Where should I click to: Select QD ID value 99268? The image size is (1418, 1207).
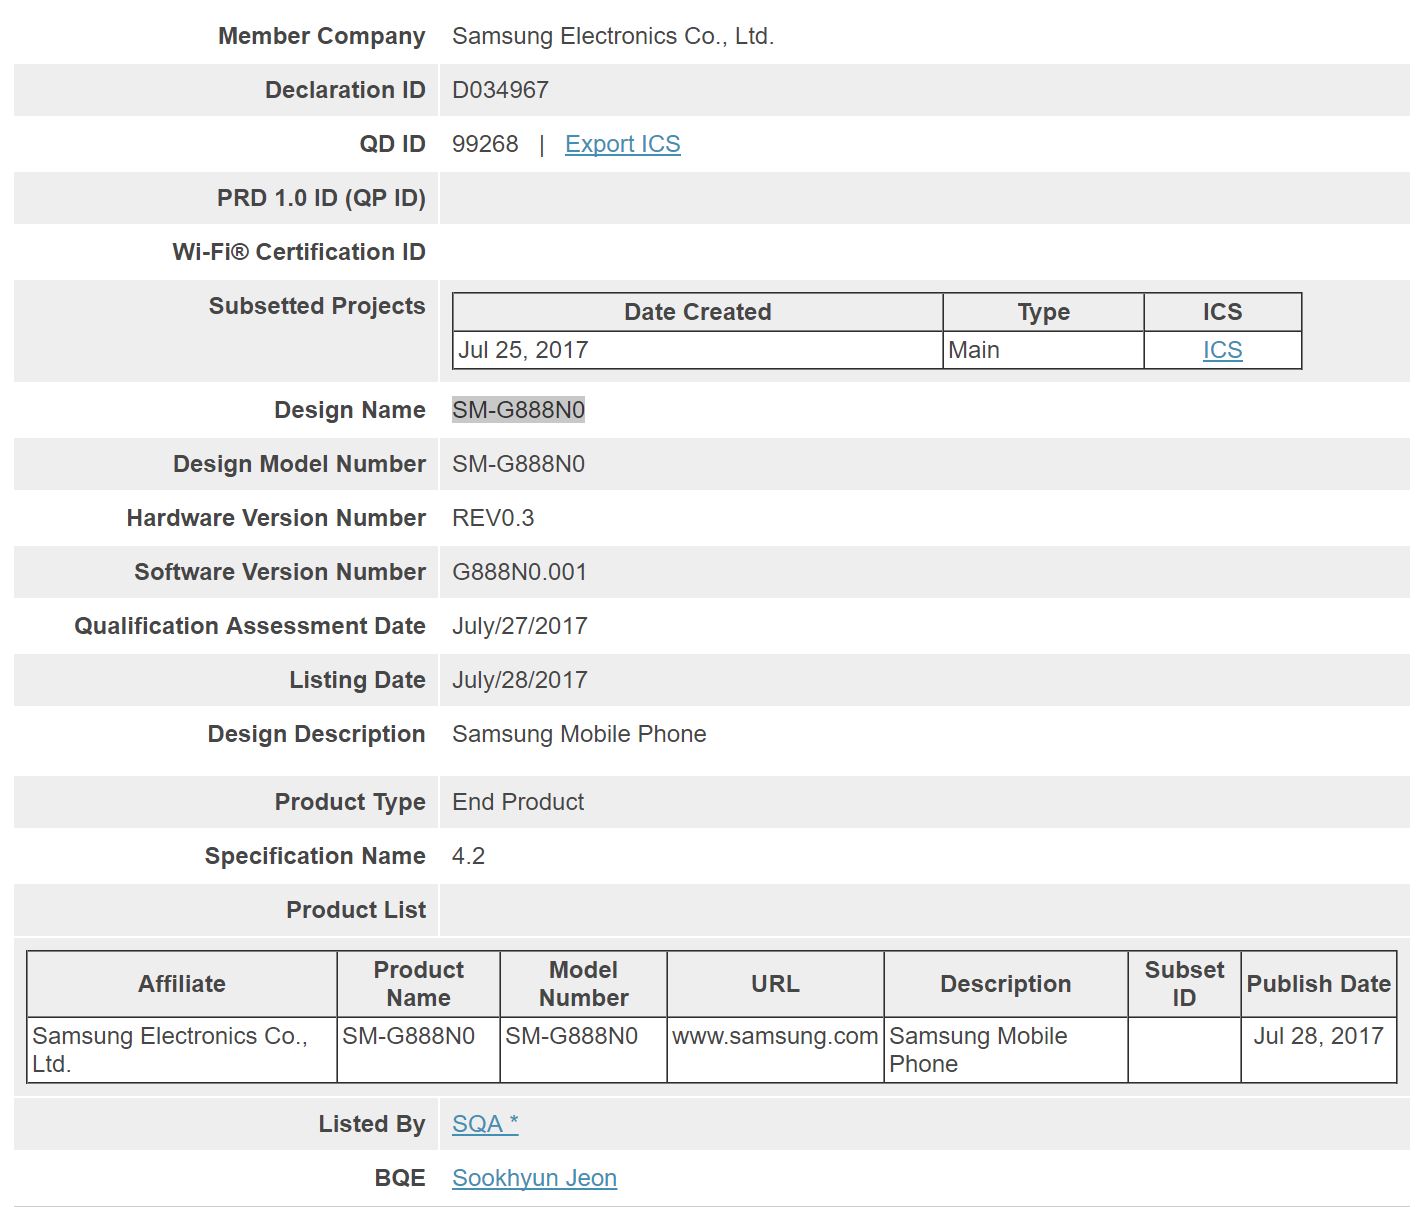pos(485,144)
